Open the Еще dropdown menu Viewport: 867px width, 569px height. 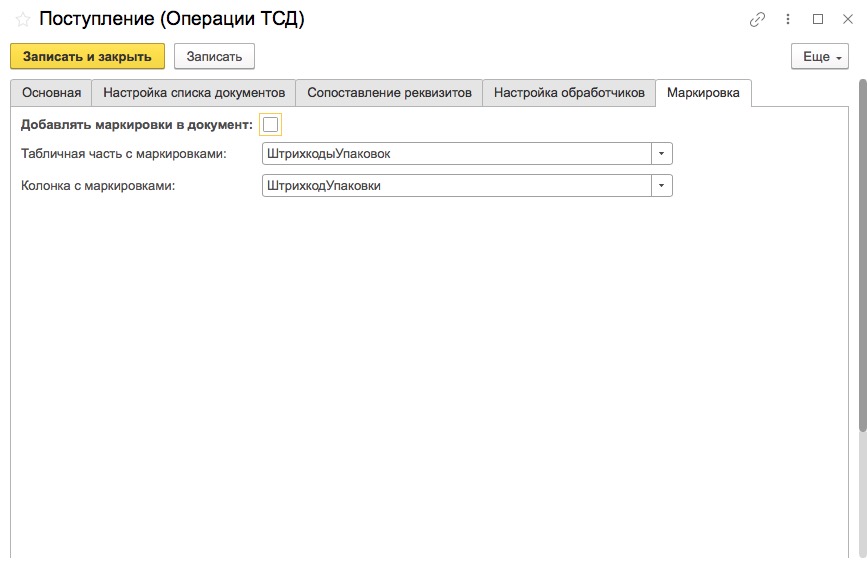[x=819, y=56]
